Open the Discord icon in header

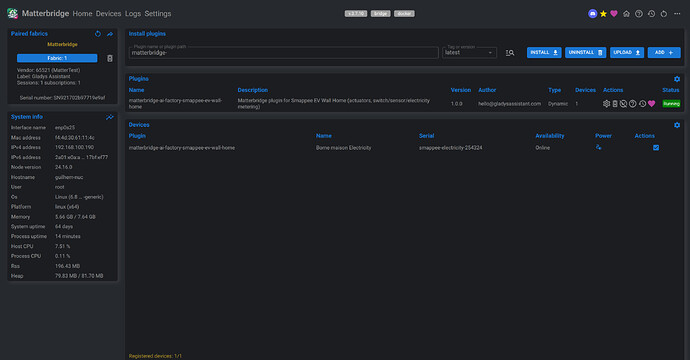tap(592, 14)
